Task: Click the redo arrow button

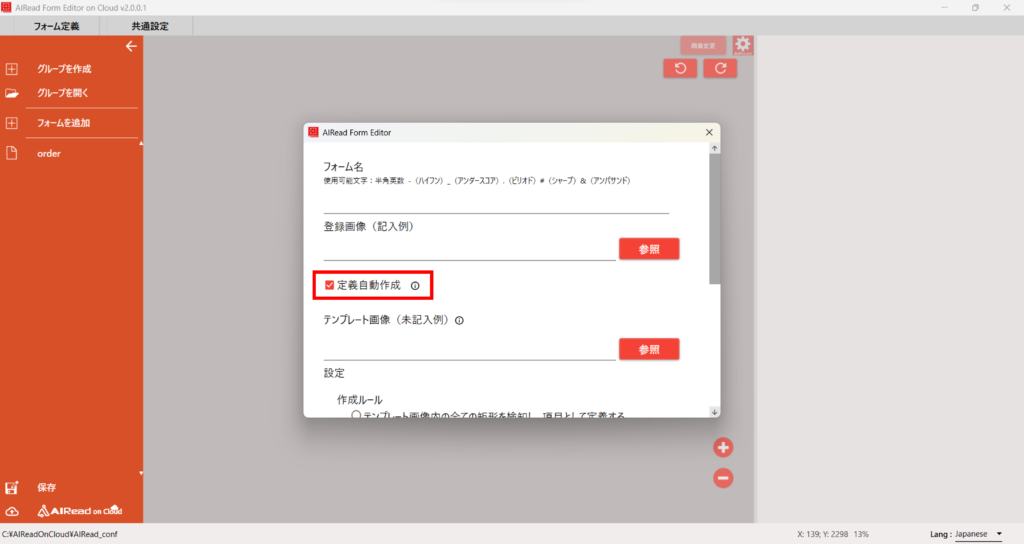Action: pos(720,68)
